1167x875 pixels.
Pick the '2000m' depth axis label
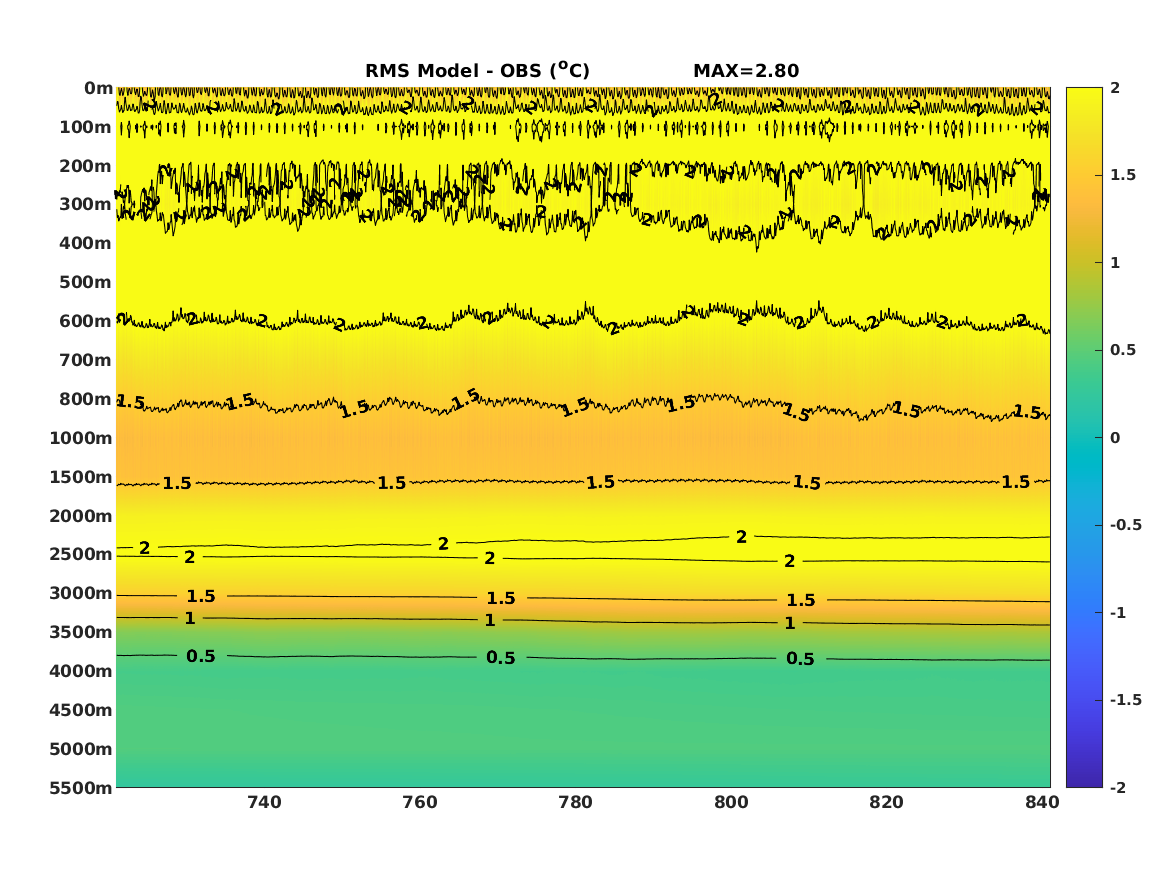coord(81,516)
